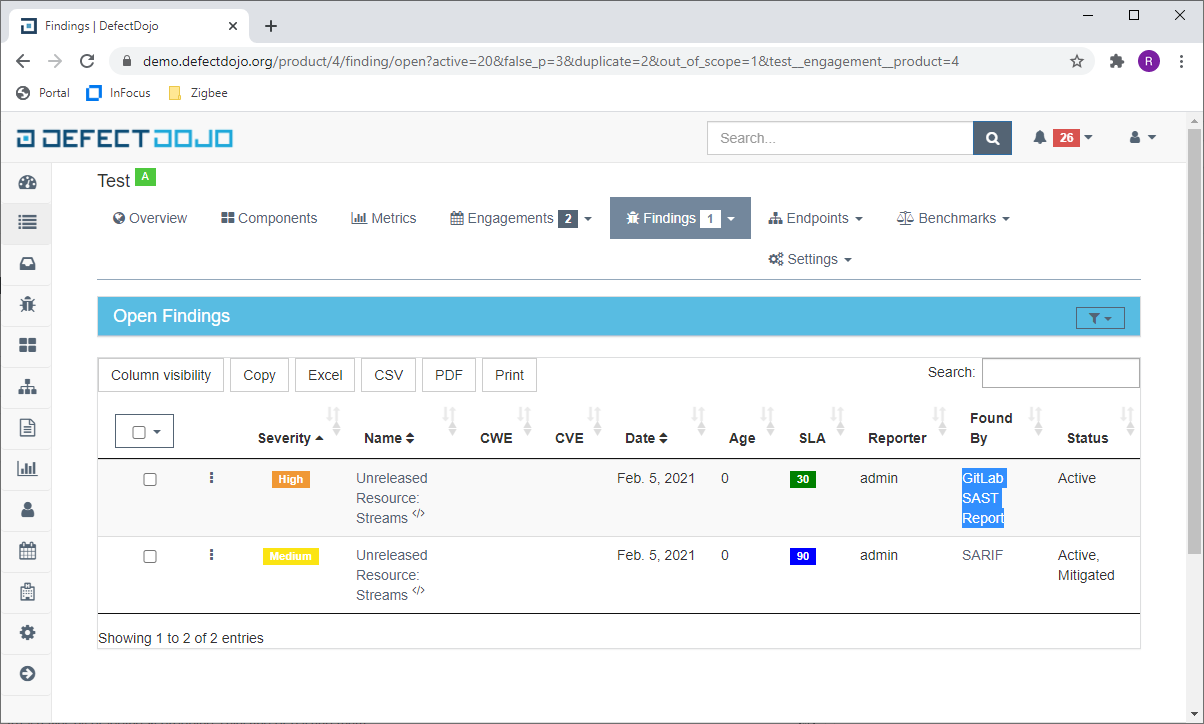Select the Overview tab for Test product
Image resolution: width=1204 pixels, height=724 pixels.
click(149, 218)
